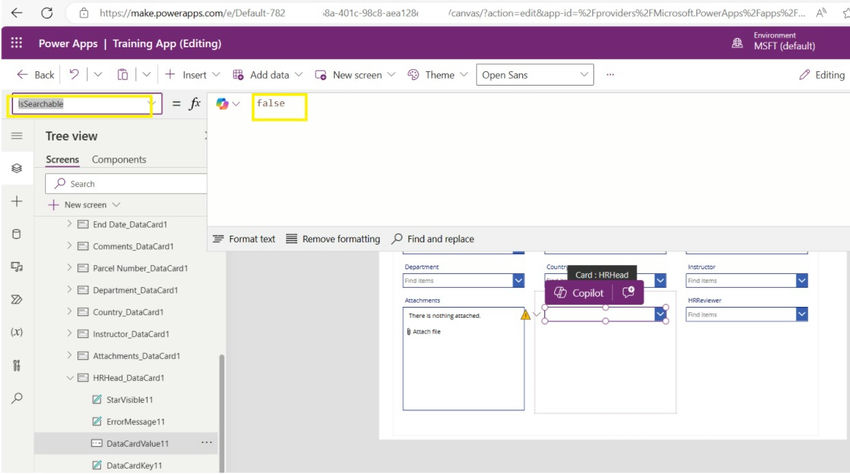
Task: Click the Tree view Search box
Action: pos(126,184)
